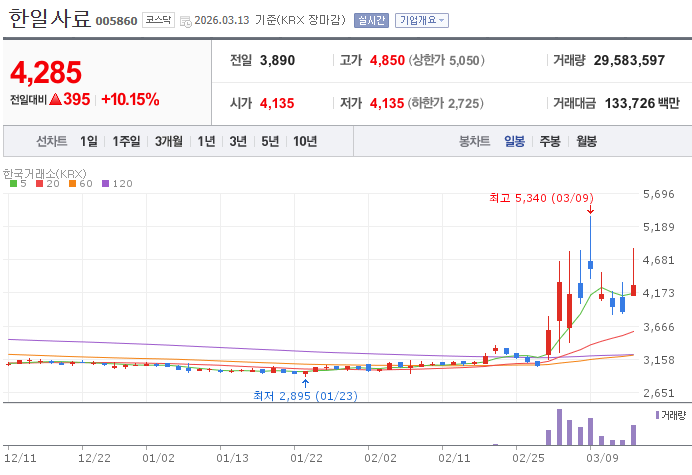Click the green 5-day moving average swatch
The height and width of the screenshot is (475, 692).
(13, 184)
